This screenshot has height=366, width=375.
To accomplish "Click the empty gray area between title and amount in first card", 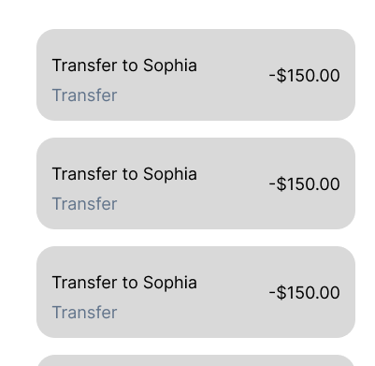I will coord(233,75).
